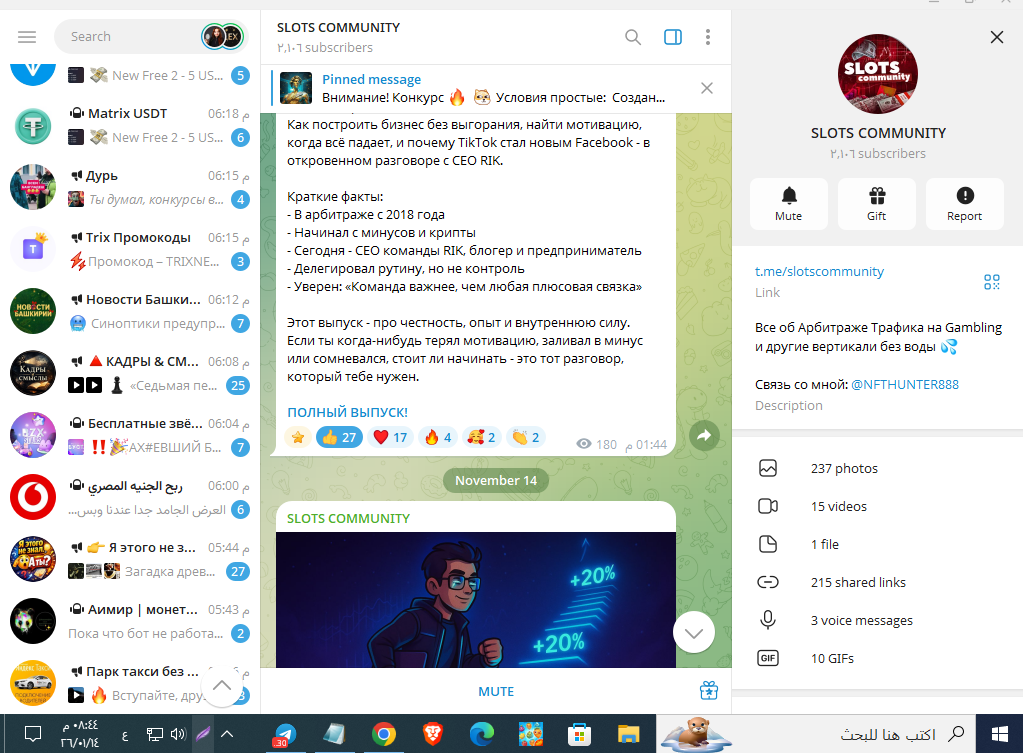This screenshot has height=753, width=1023.
Task: Open File Explorer from the taskbar
Action: click(628, 734)
